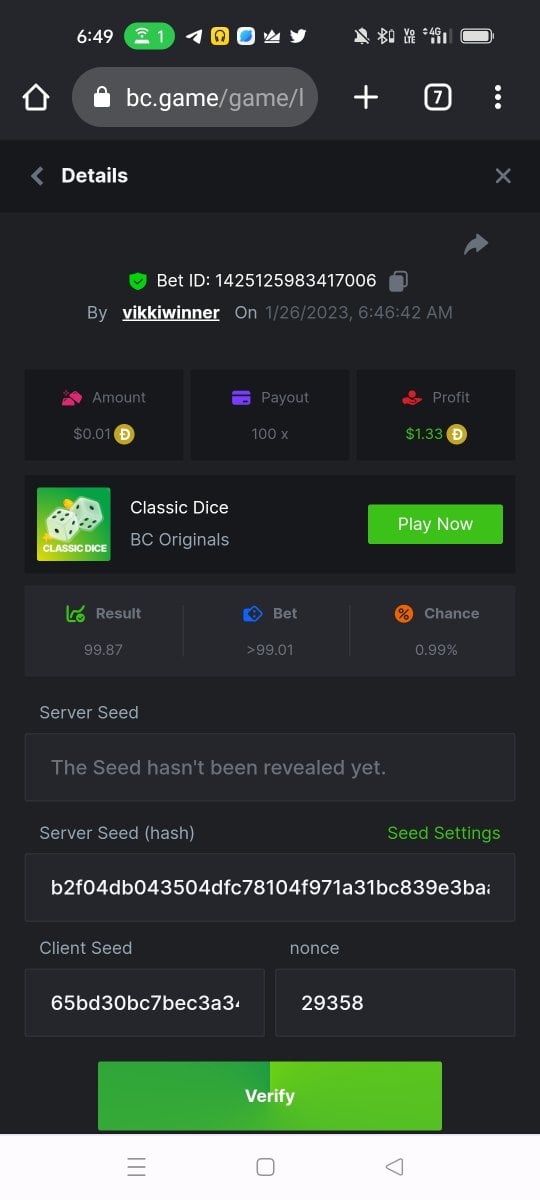Go back using the Details chevron
The width and height of the screenshot is (540, 1200).
[x=37, y=176]
